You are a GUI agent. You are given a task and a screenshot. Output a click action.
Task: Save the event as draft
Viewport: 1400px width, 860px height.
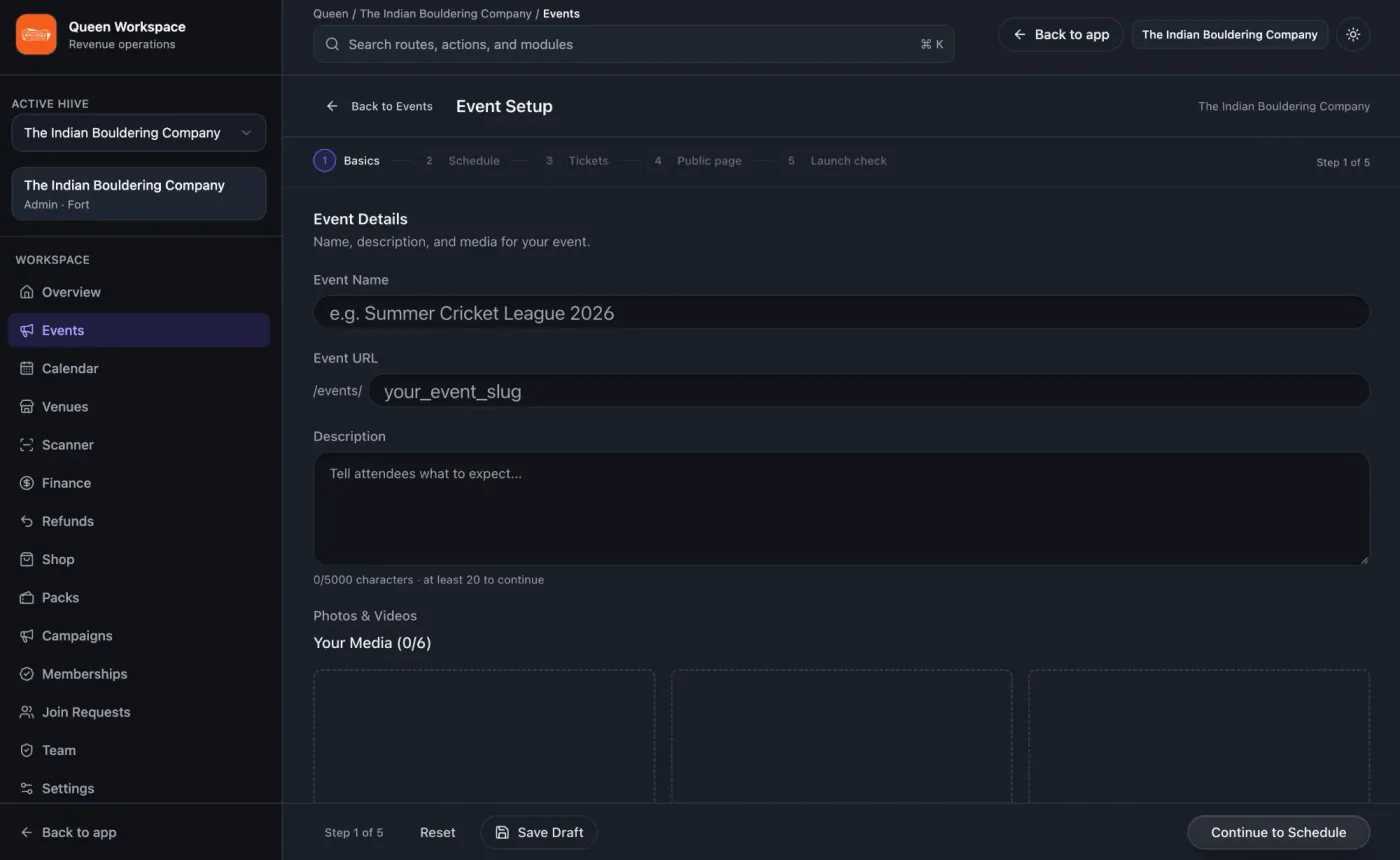click(x=539, y=832)
